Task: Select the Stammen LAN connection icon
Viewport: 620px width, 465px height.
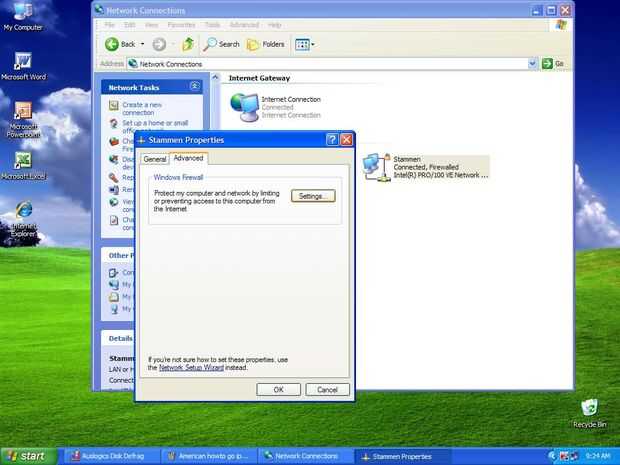Action: tap(378, 167)
